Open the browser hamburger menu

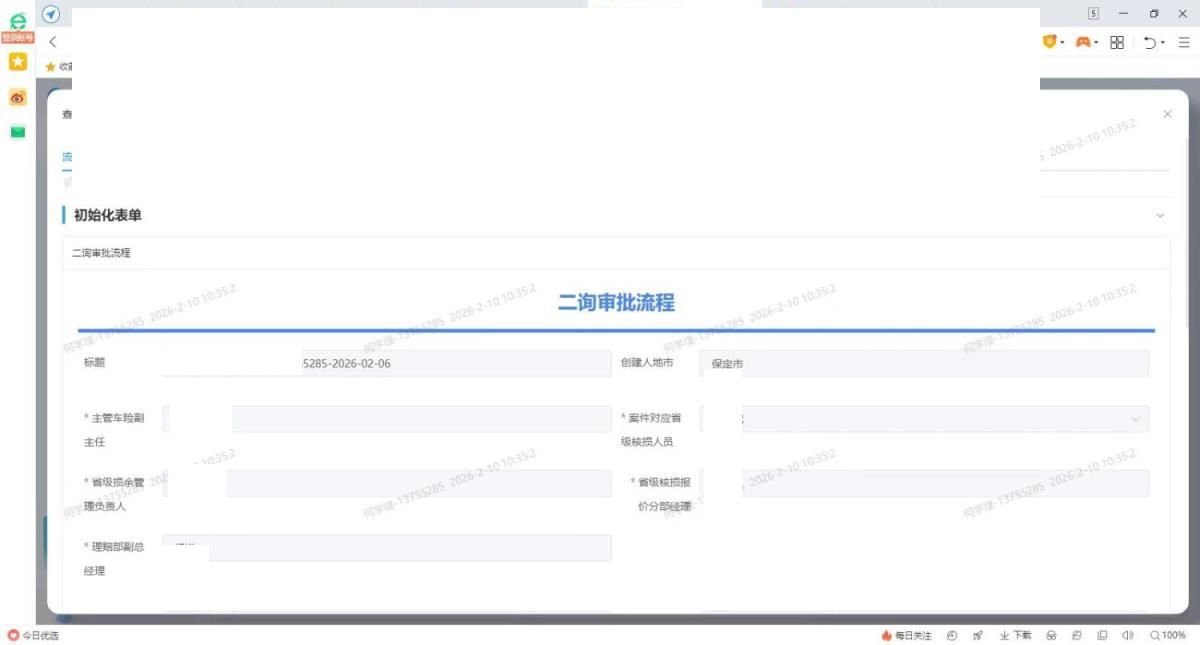pos(1183,42)
